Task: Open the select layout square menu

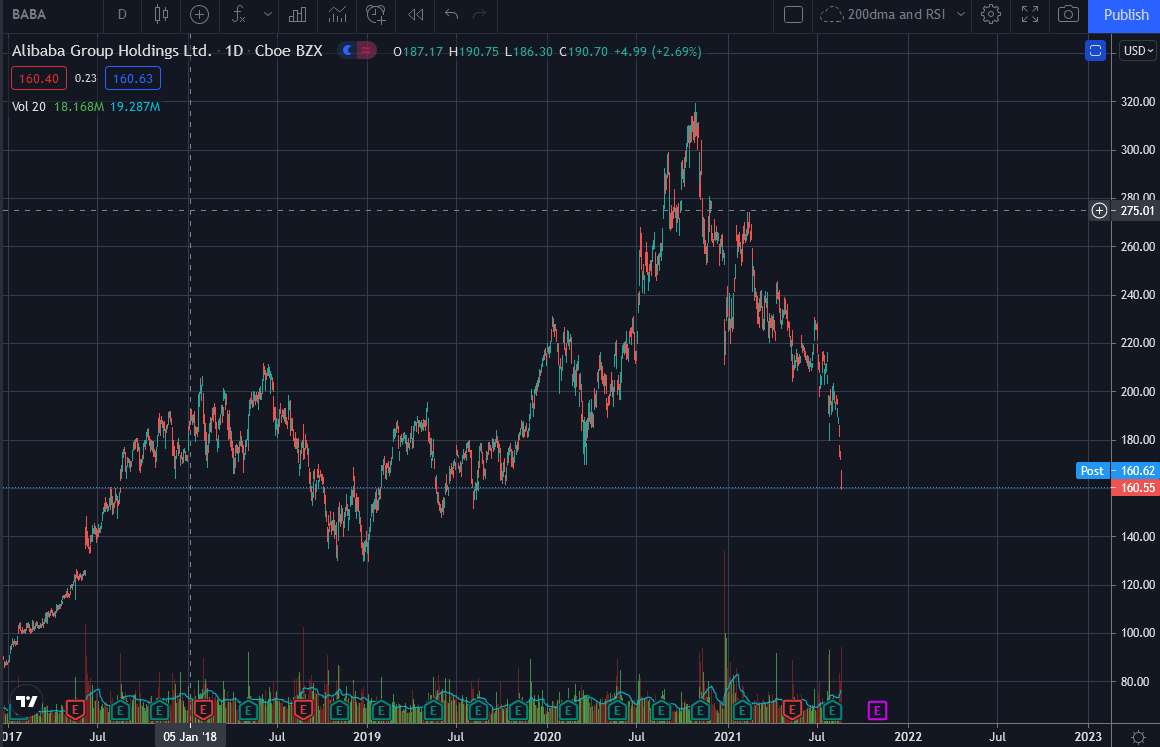Action: click(793, 14)
